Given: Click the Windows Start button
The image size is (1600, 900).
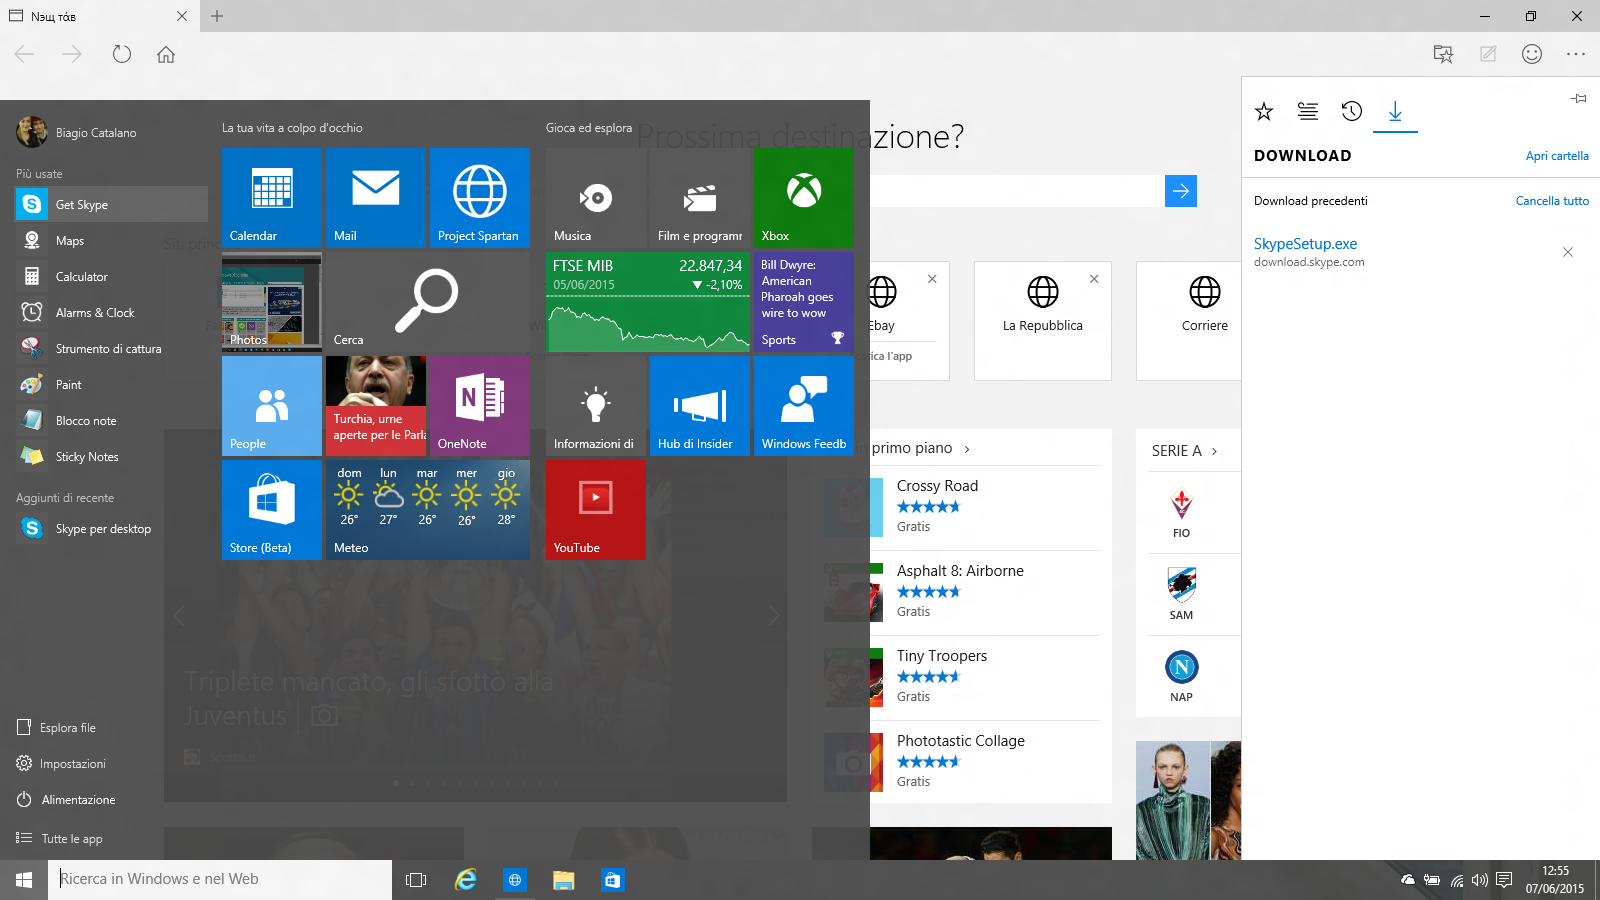Looking at the screenshot, I should tap(24, 880).
